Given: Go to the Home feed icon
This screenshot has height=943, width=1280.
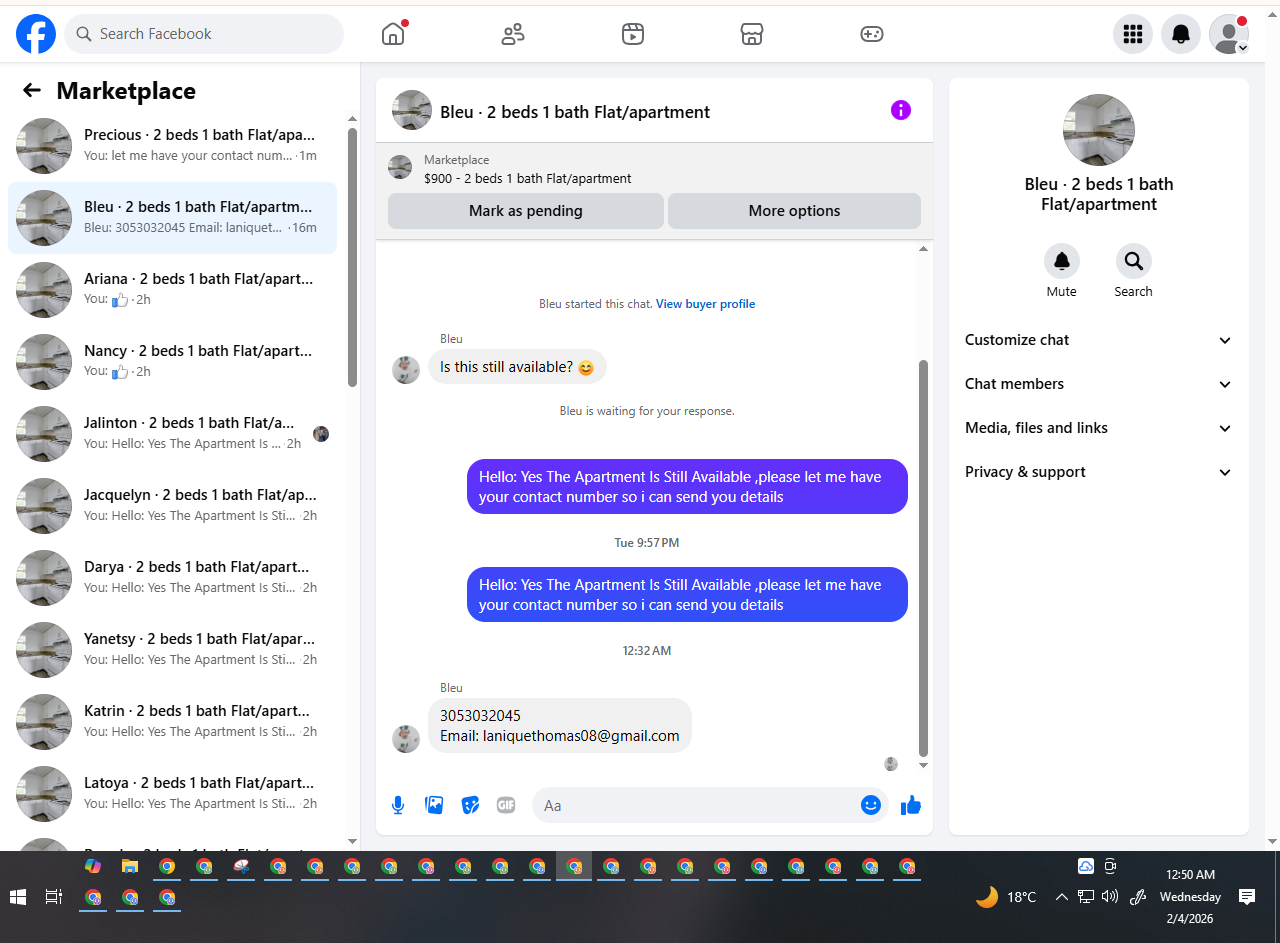Looking at the screenshot, I should point(393,34).
